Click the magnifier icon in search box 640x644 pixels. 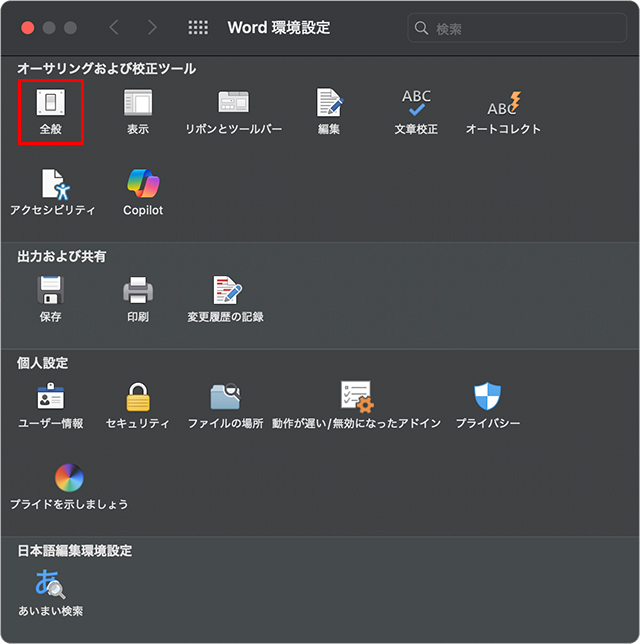click(421, 28)
